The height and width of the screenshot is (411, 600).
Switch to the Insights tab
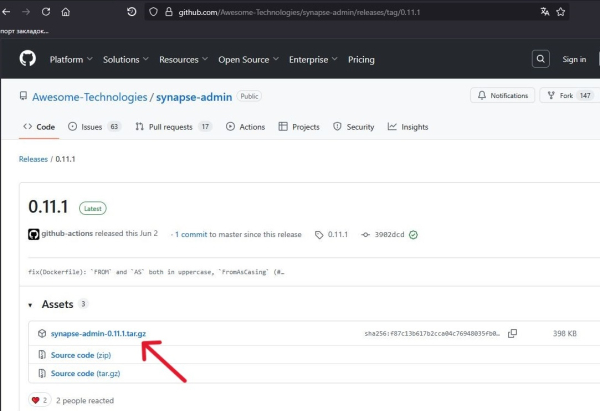pyautogui.click(x=408, y=127)
